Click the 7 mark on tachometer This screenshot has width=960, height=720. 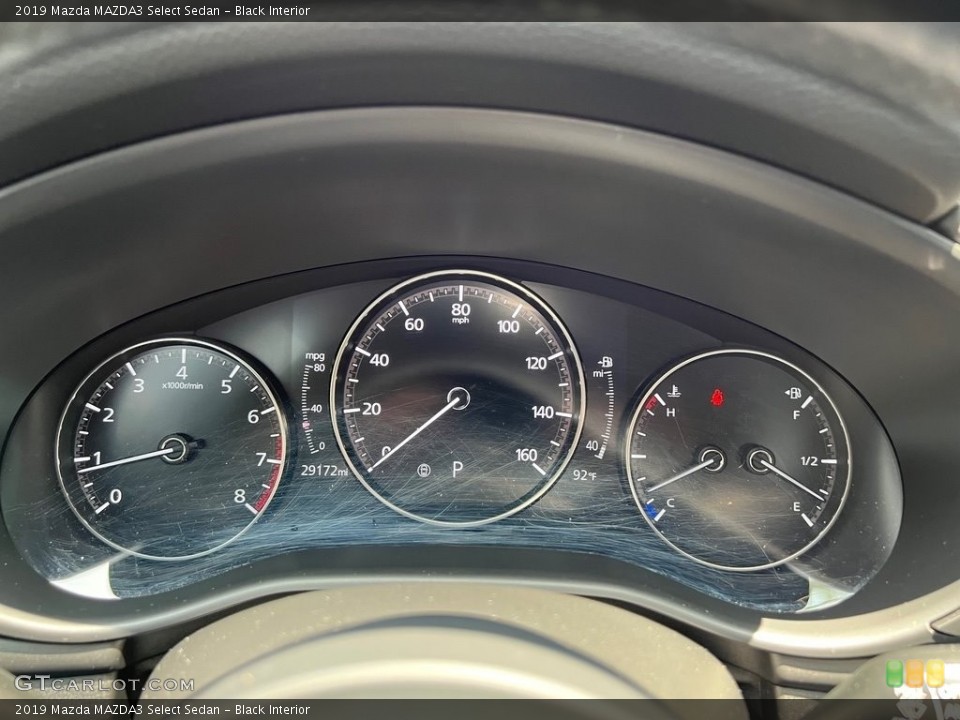(x=261, y=459)
